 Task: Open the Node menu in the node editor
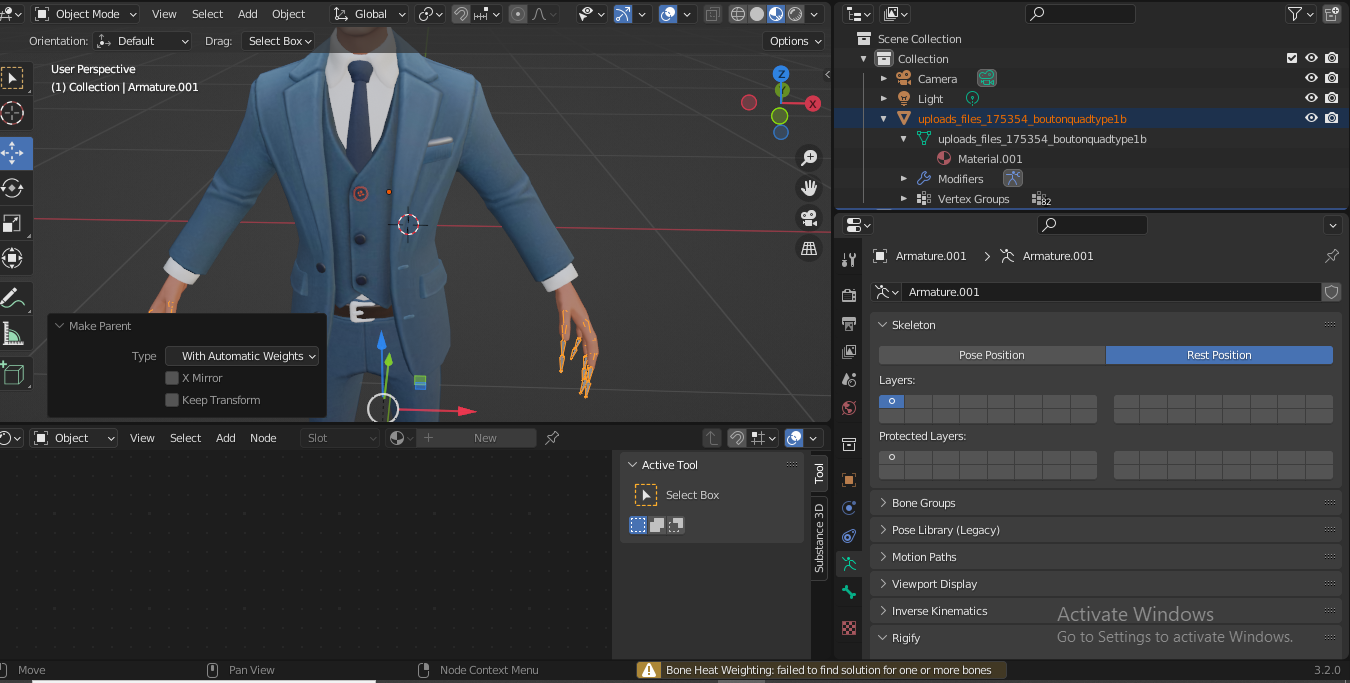coord(263,438)
